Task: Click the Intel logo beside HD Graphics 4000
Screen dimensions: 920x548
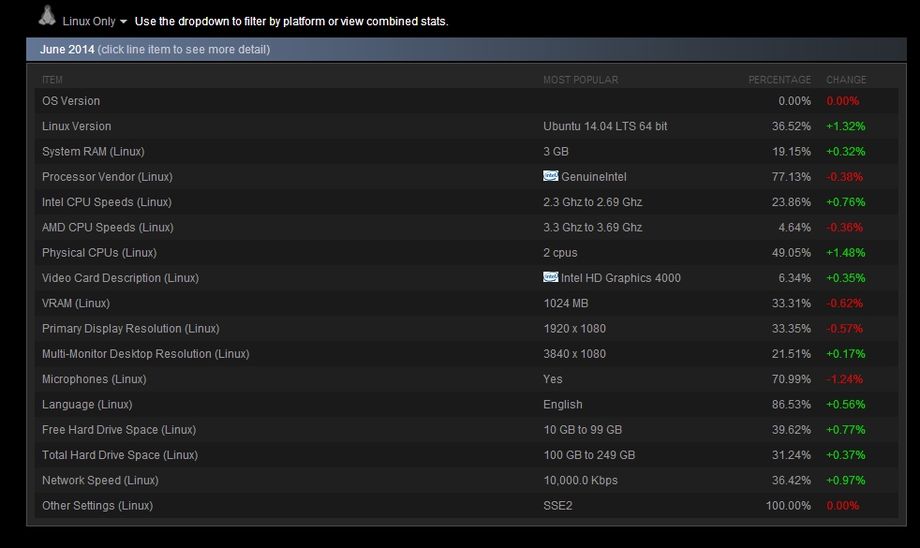Action: tap(550, 277)
